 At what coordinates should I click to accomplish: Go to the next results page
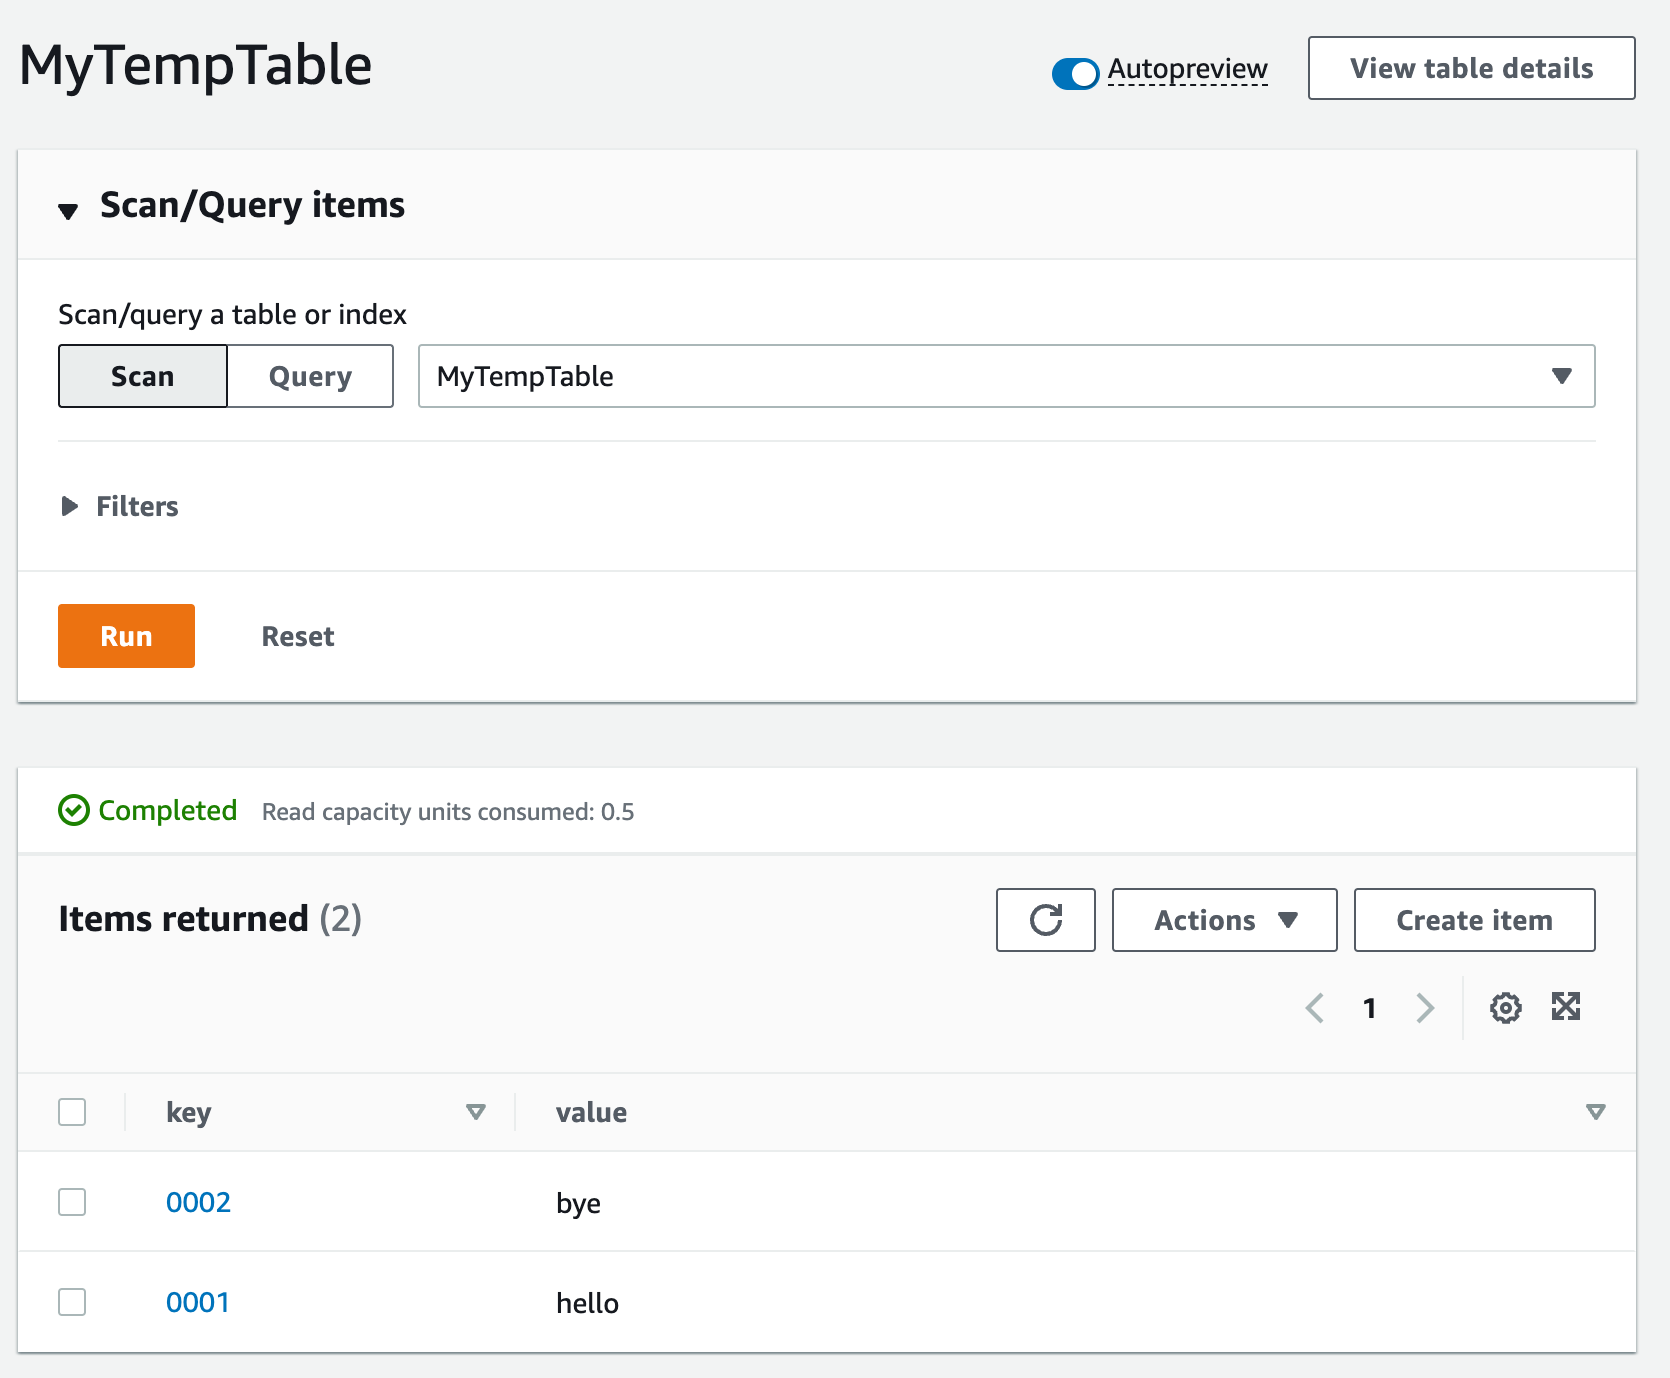coord(1425,1008)
